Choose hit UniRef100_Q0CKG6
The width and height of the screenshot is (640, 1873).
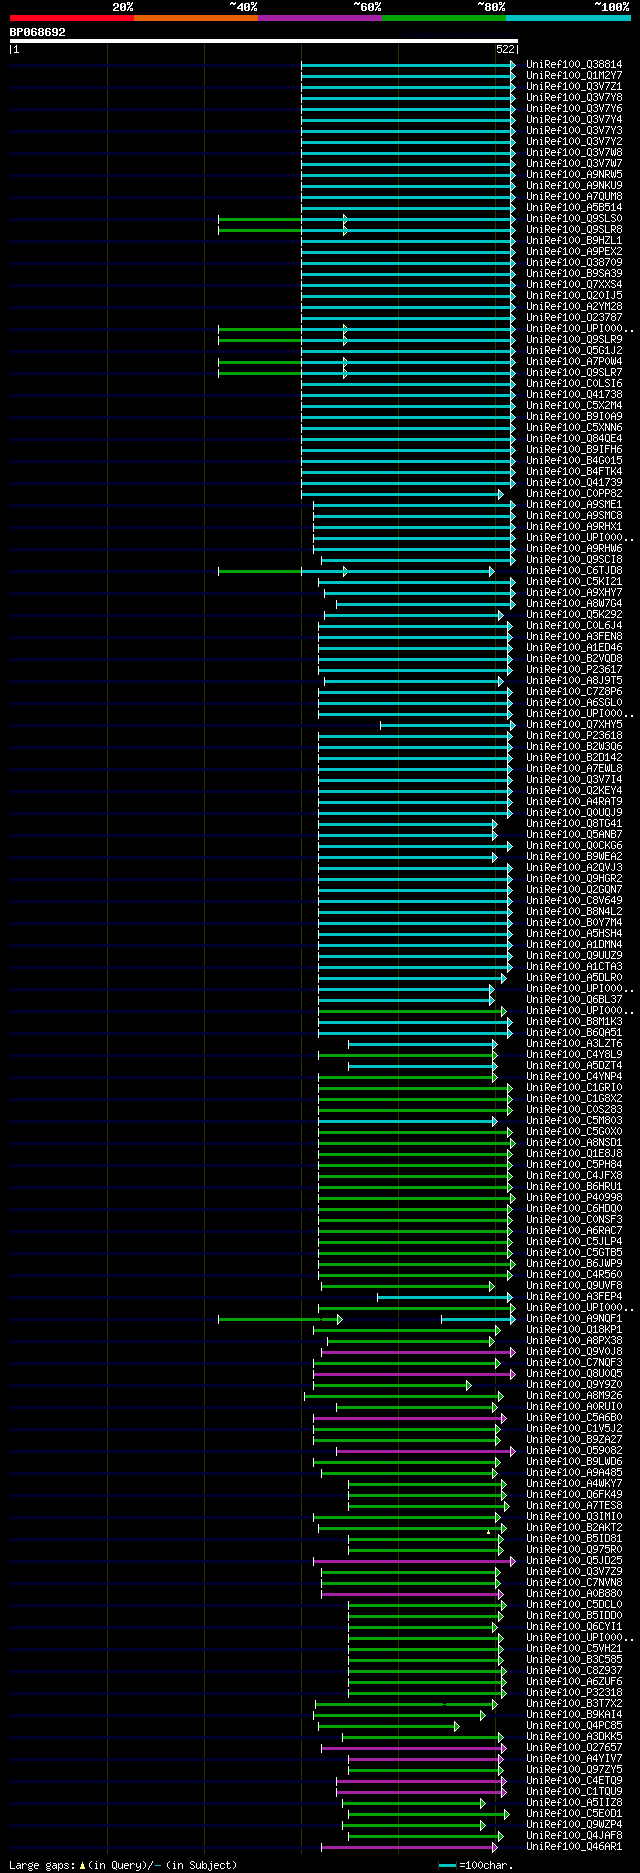pyautogui.click(x=574, y=846)
